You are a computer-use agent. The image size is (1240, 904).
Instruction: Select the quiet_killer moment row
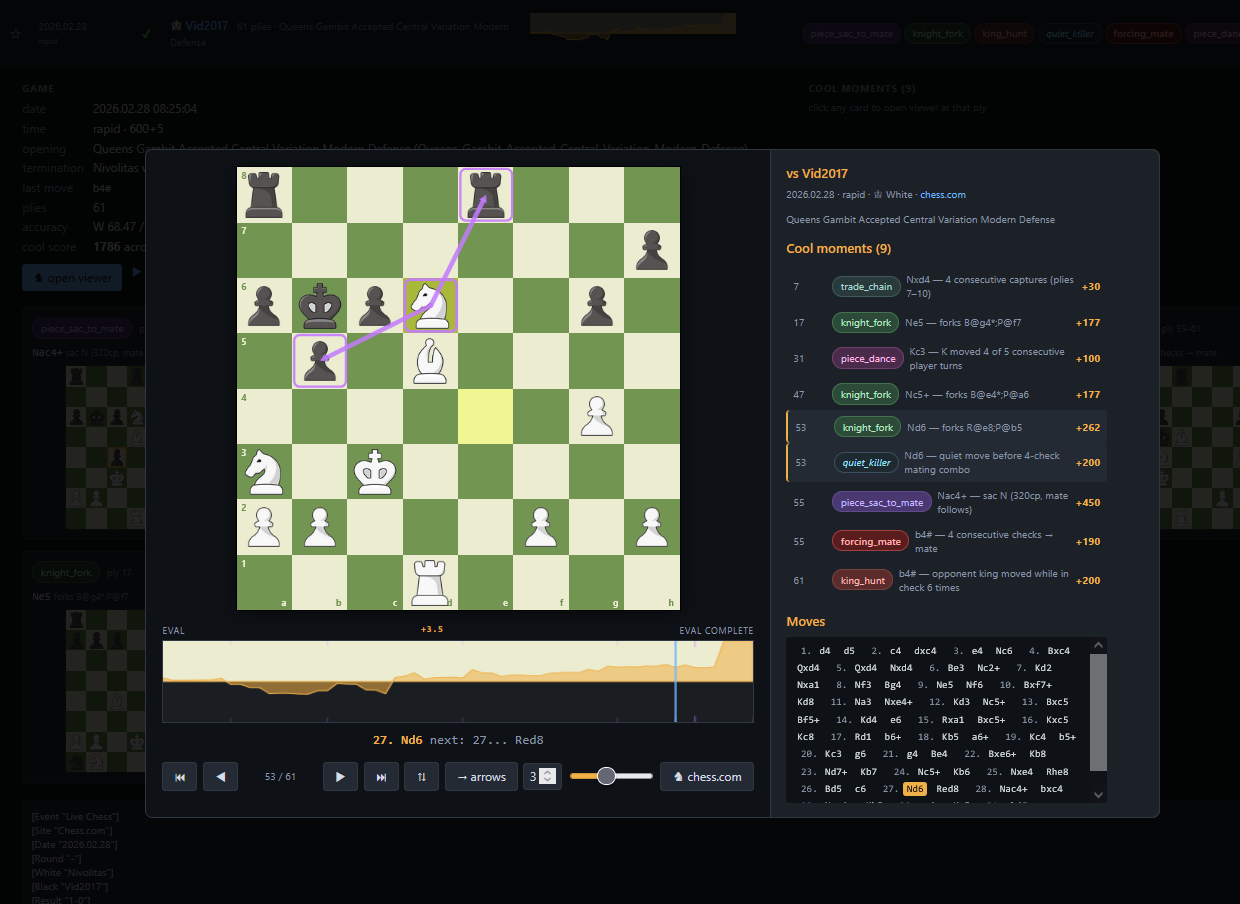pyautogui.click(x=946, y=463)
